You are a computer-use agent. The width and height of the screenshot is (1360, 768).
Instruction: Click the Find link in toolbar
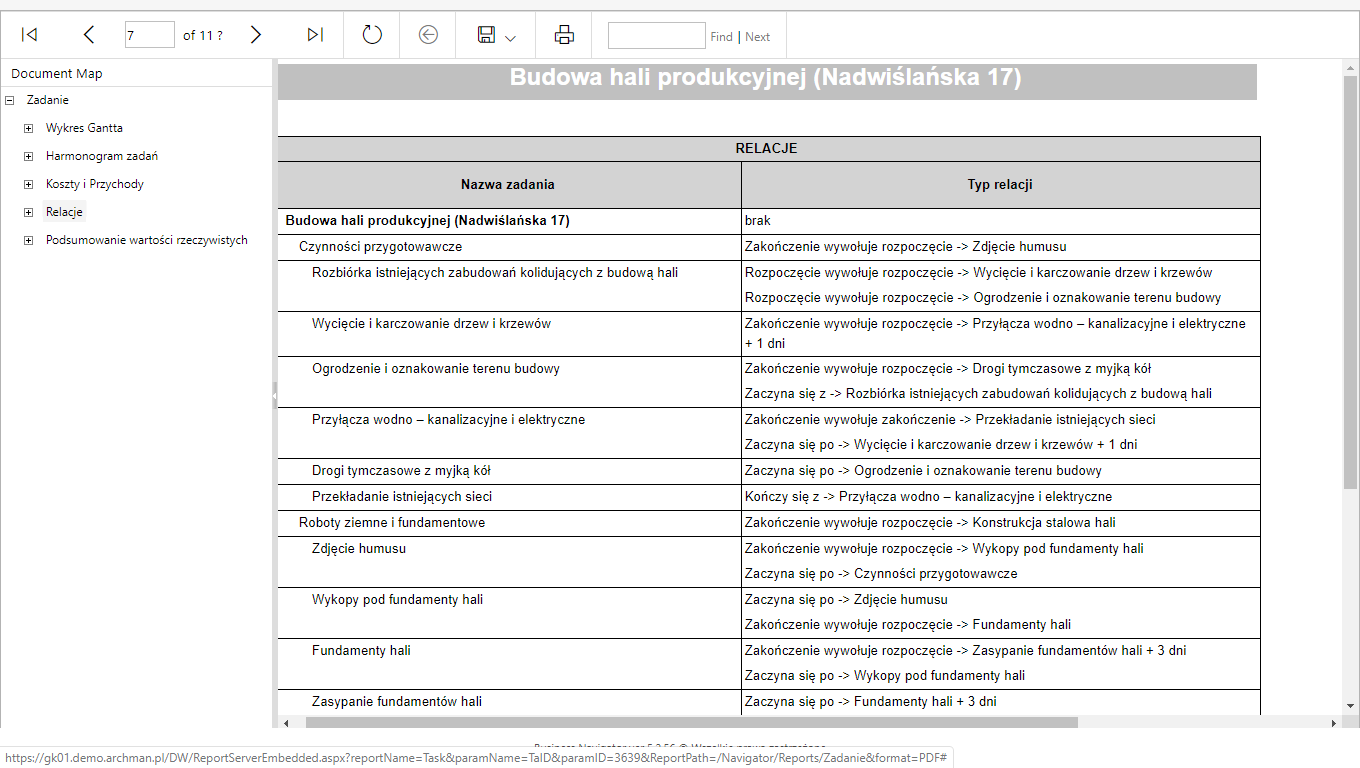(722, 37)
